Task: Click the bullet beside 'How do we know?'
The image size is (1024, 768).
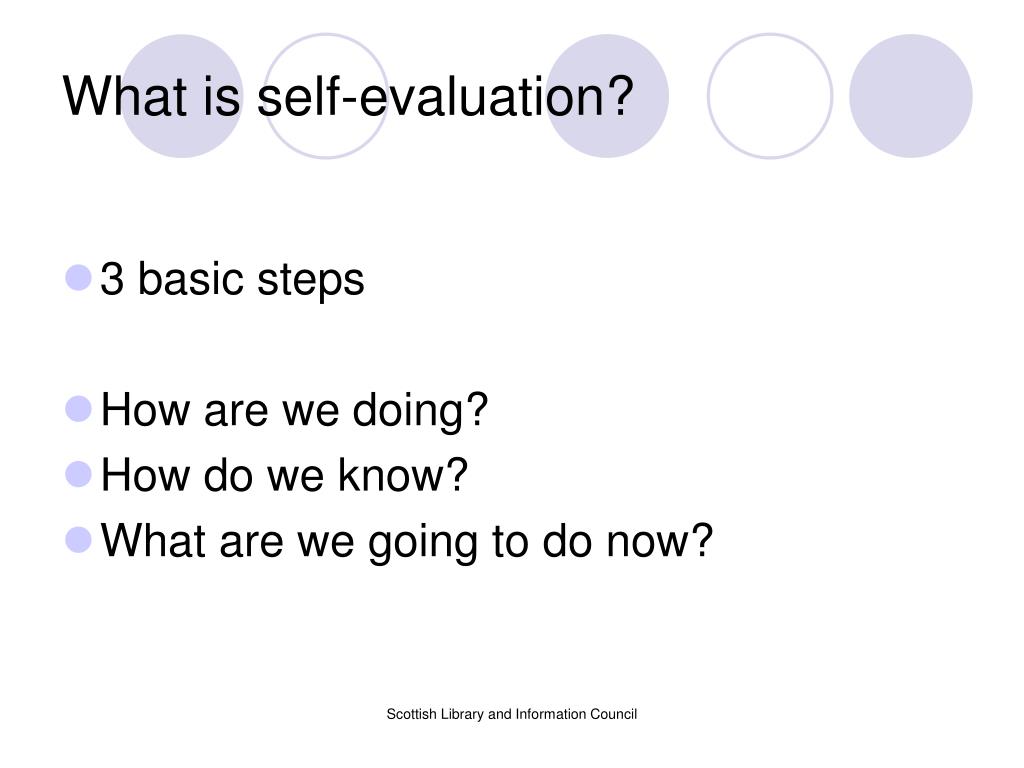Action: click(78, 474)
